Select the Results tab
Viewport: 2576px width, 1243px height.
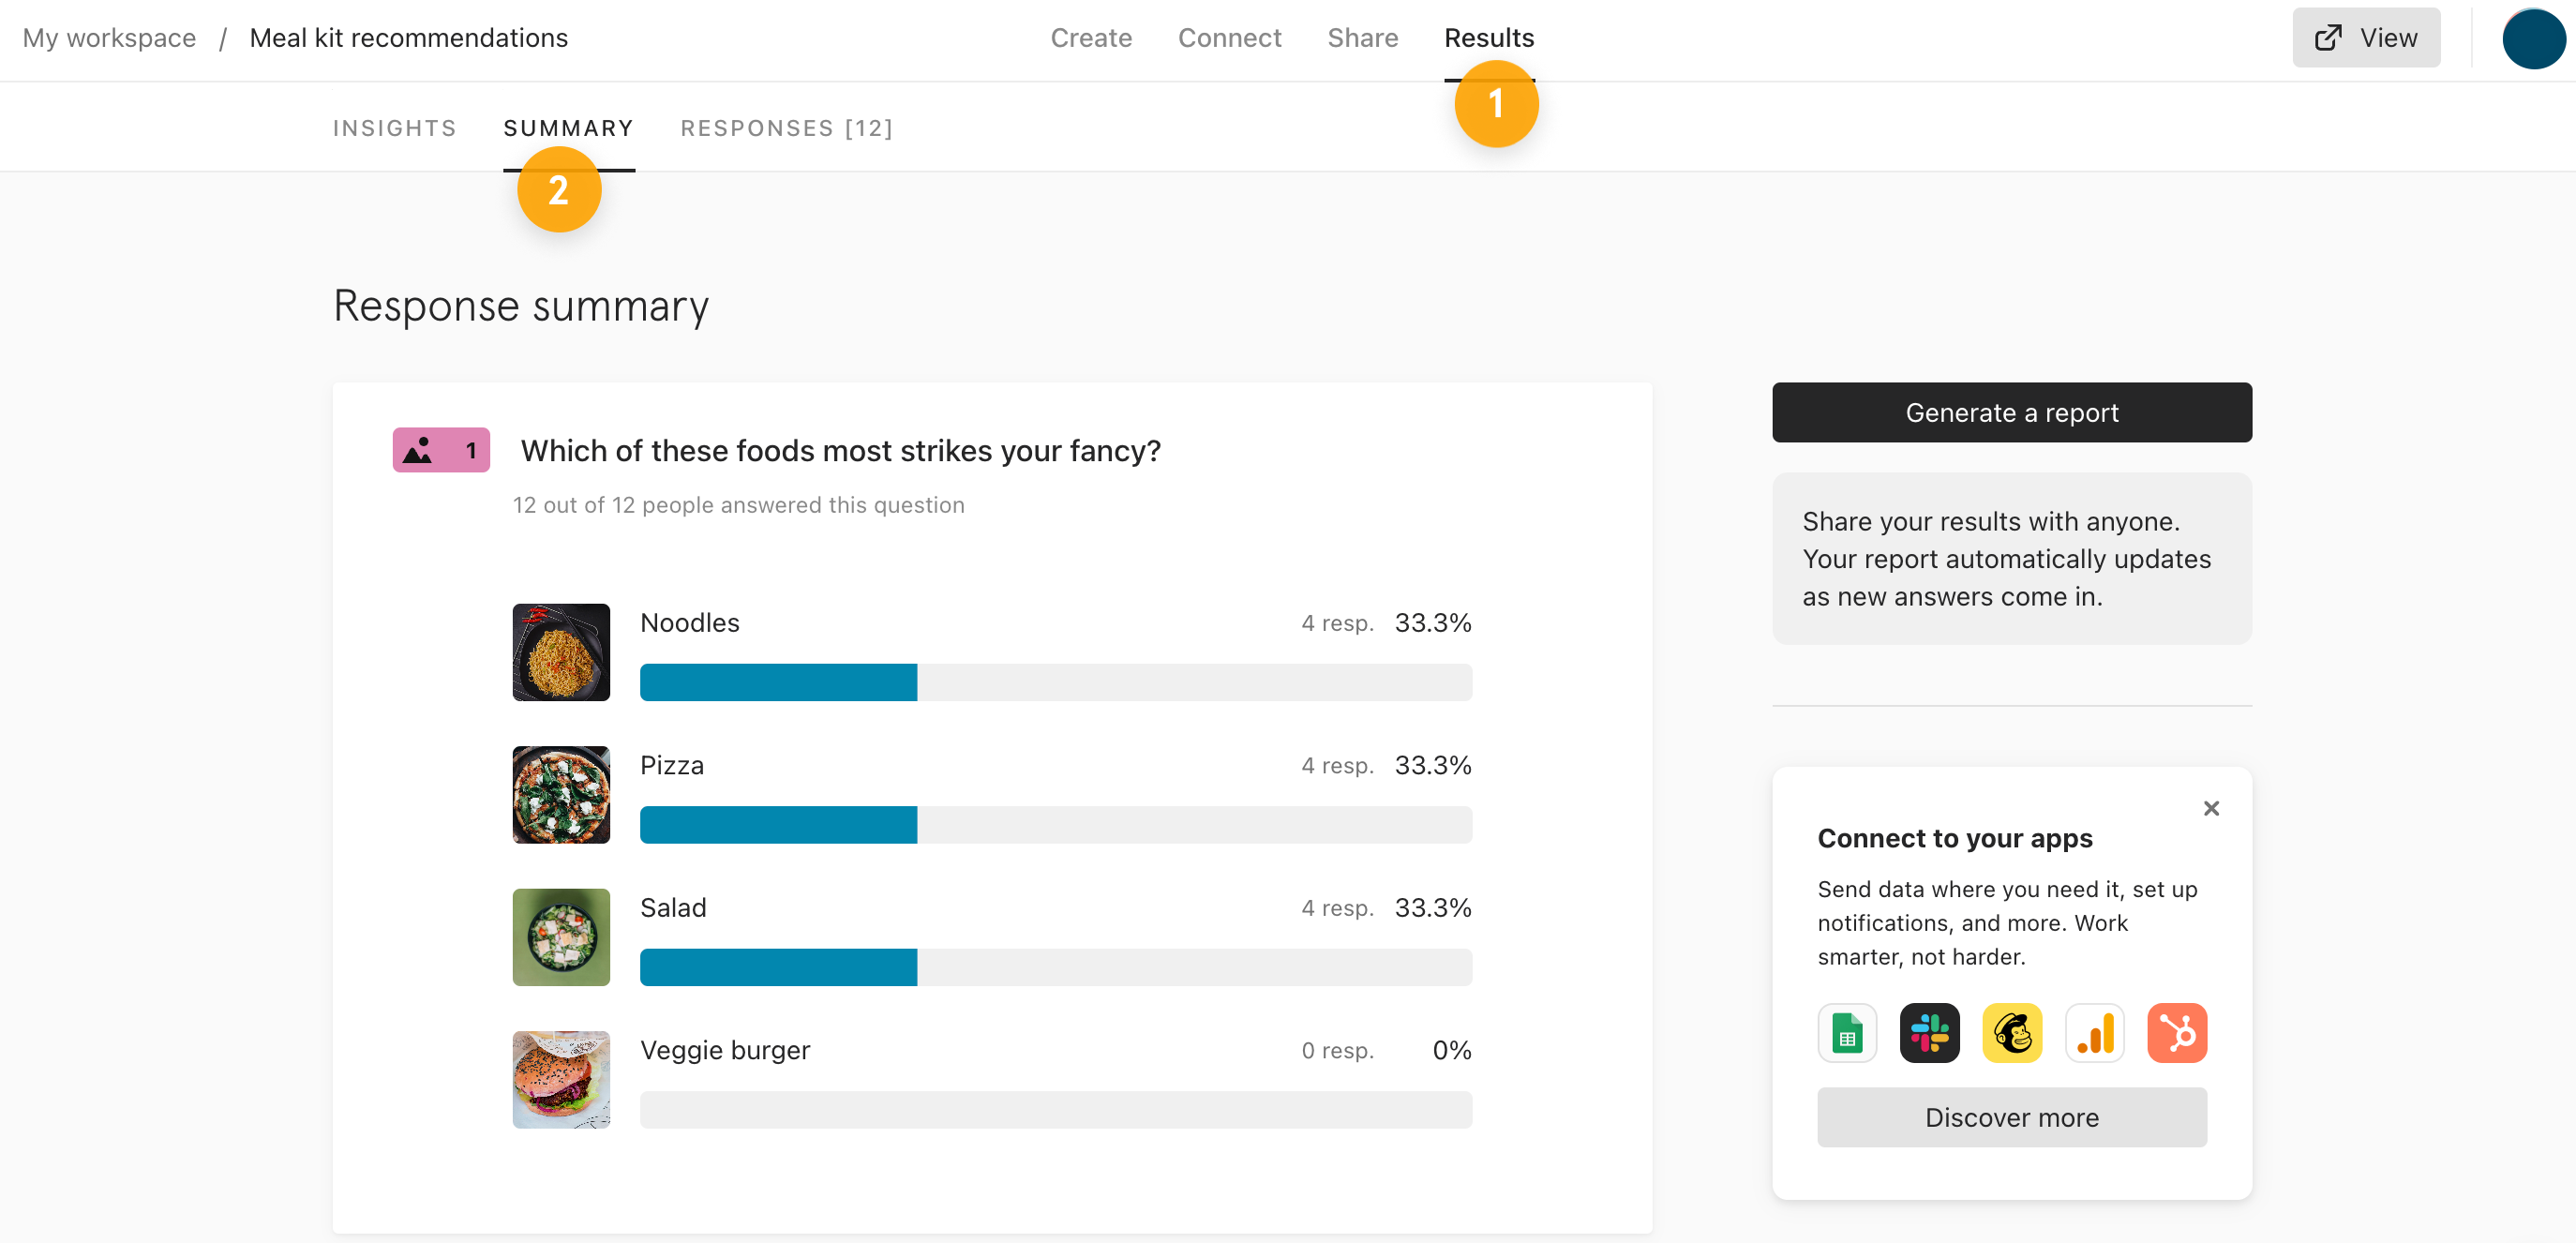pyautogui.click(x=1489, y=38)
